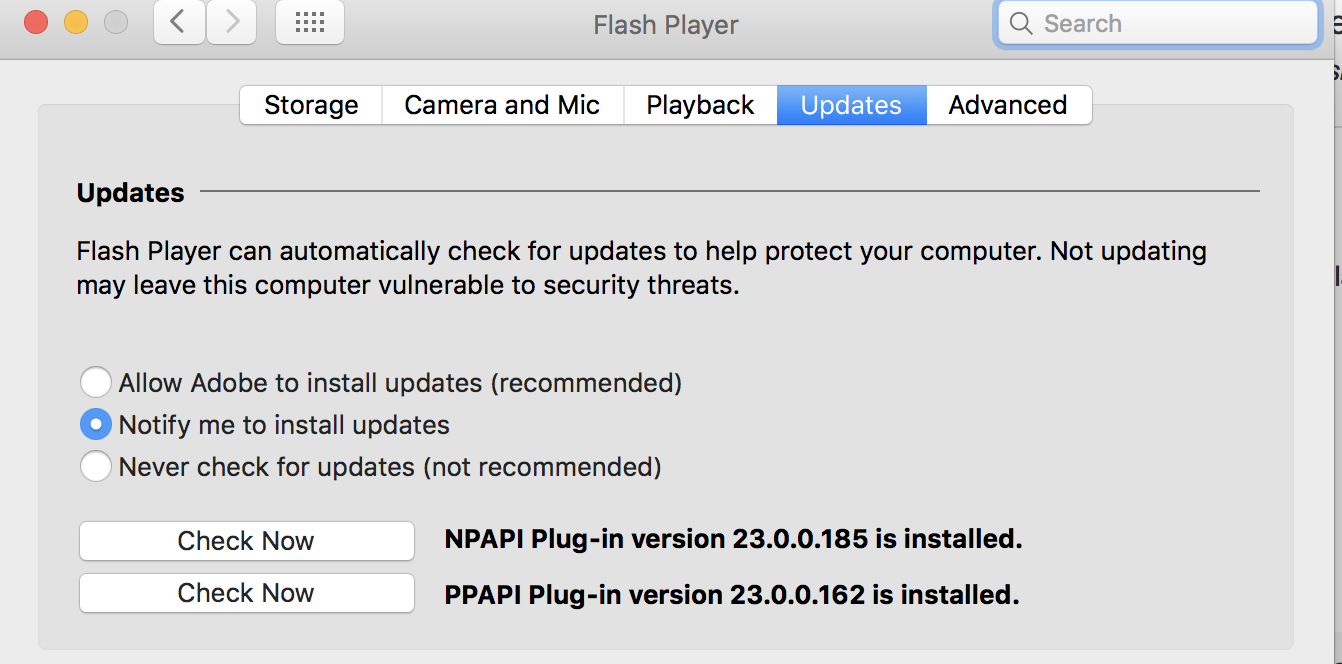Image resolution: width=1342 pixels, height=664 pixels.
Task: Select the Updates tab
Action: tap(851, 105)
